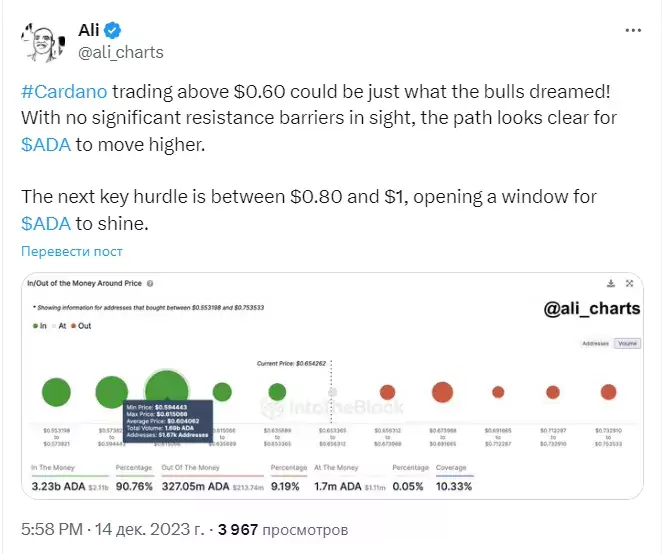Open the @ali_charts handle under the name
The height and width of the screenshot is (554, 662).
(121, 52)
